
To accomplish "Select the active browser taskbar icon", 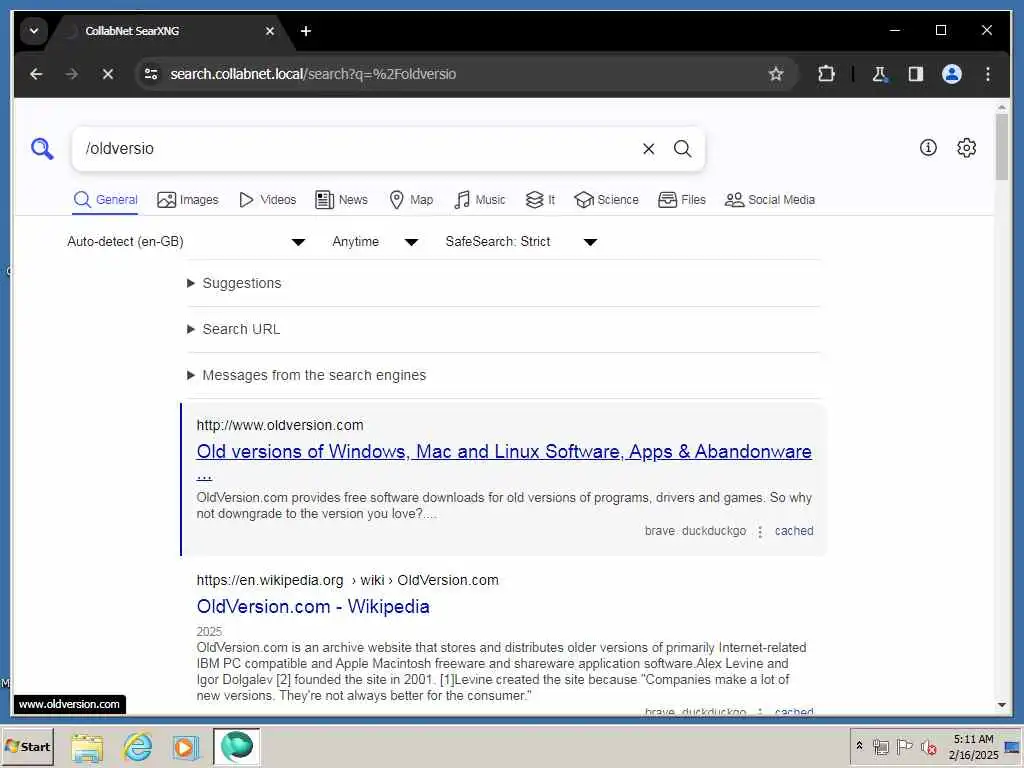I will [236, 747].
